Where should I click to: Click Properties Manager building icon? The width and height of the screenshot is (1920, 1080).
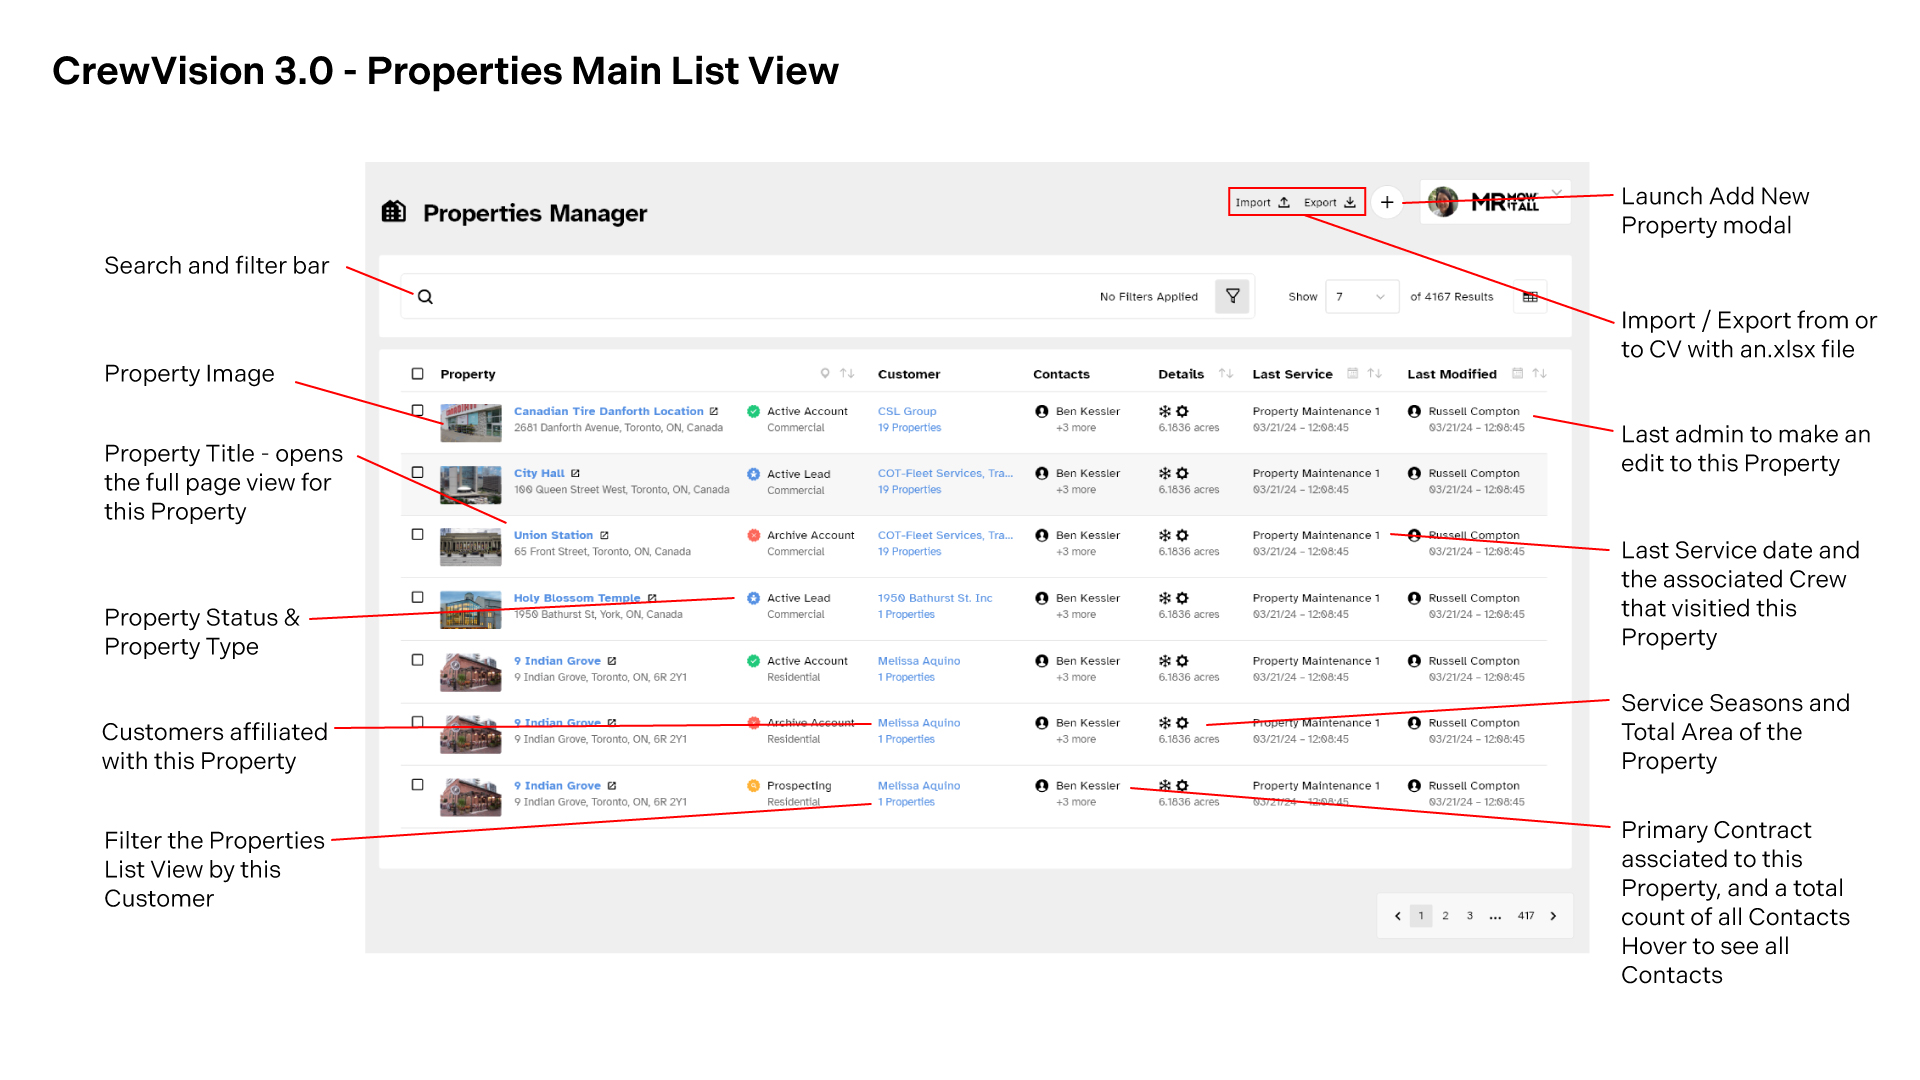394,211
